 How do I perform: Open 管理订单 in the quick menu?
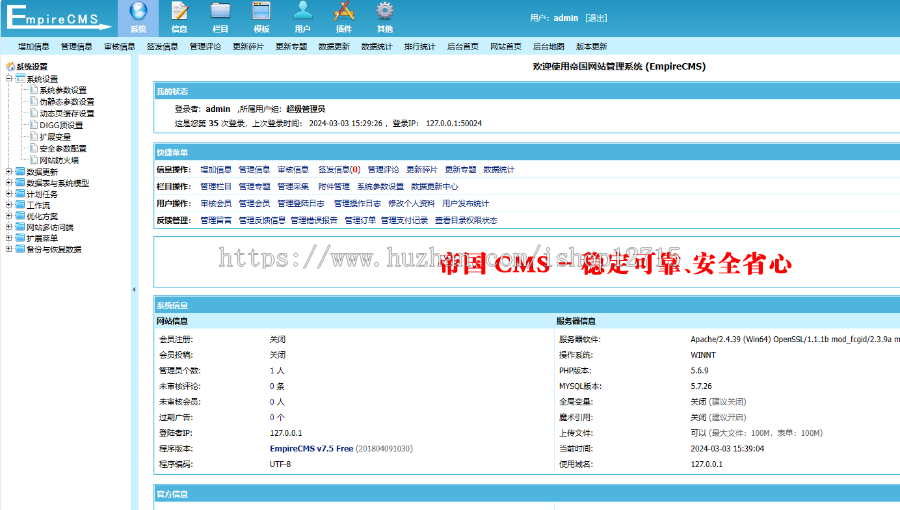point(360,220)
